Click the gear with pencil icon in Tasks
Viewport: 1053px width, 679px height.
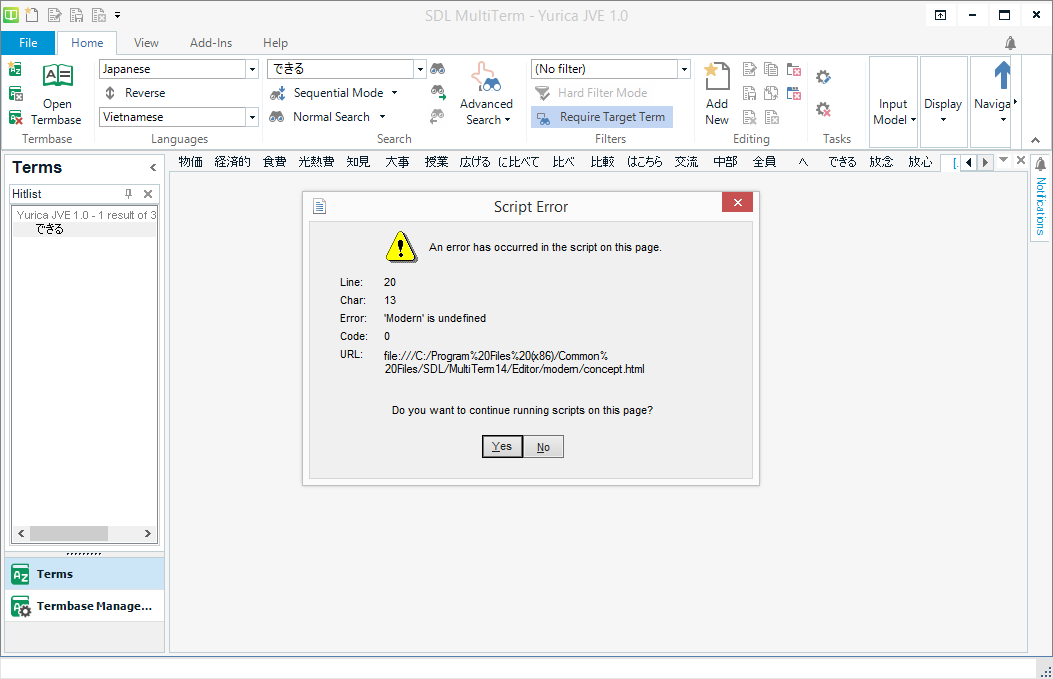click(823, 77)
